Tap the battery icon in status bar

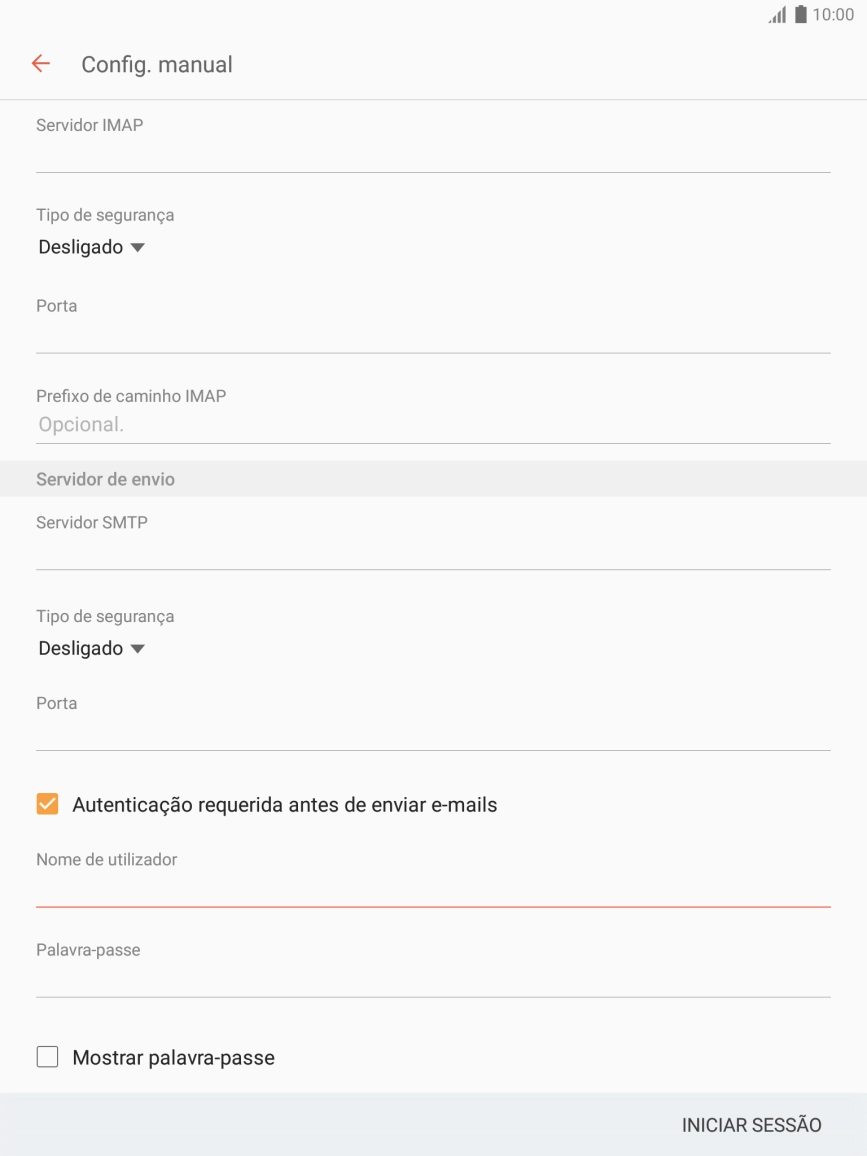coord(800,15)
